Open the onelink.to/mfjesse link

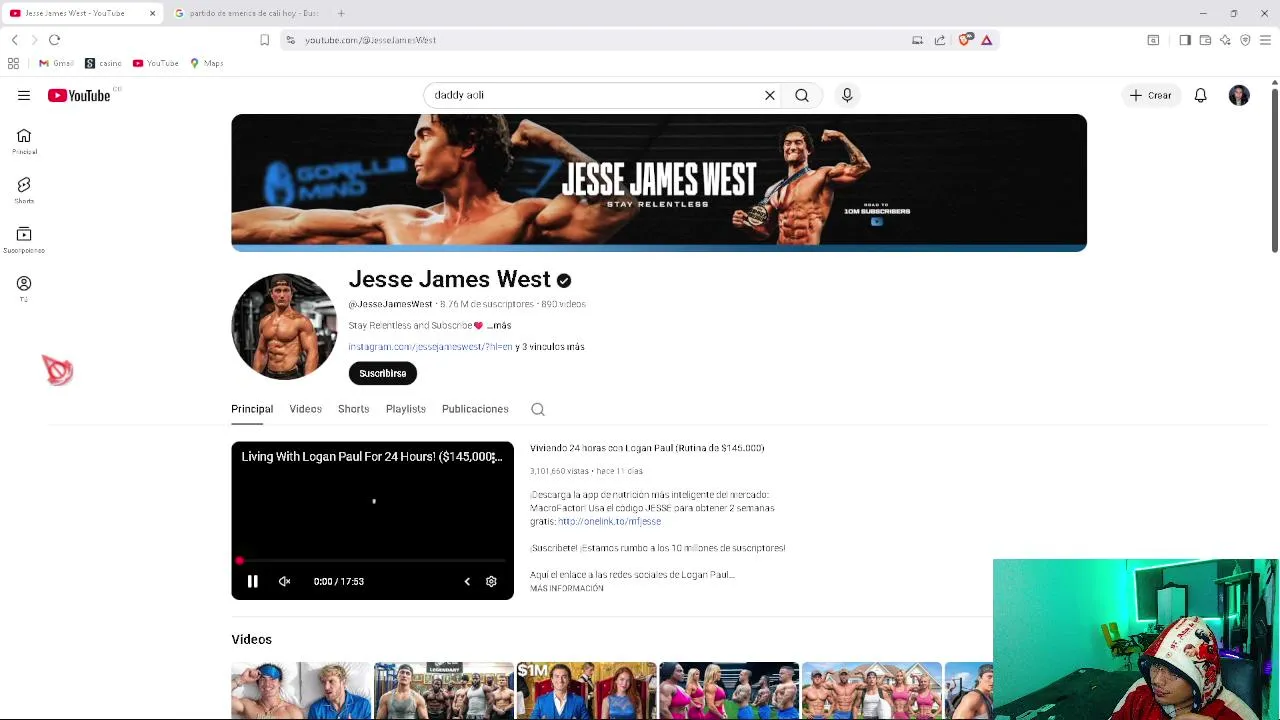(x=609, y=521)
